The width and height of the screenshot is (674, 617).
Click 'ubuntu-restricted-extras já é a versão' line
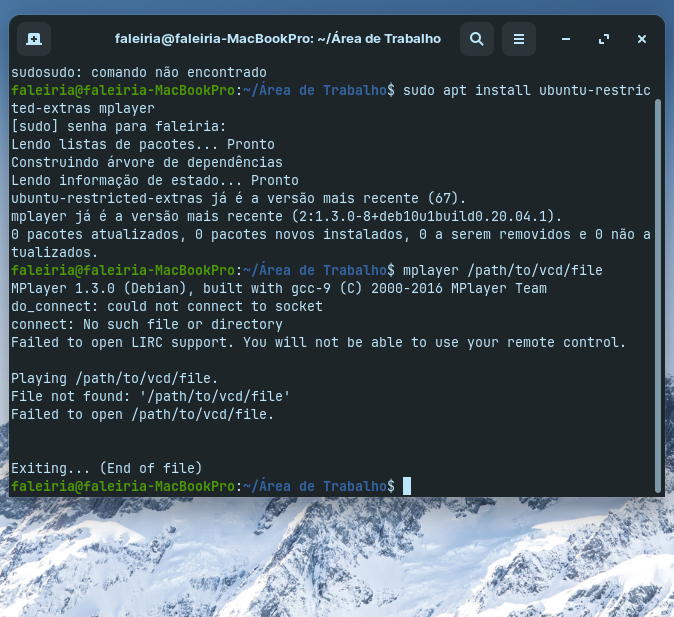click(239, 199)
